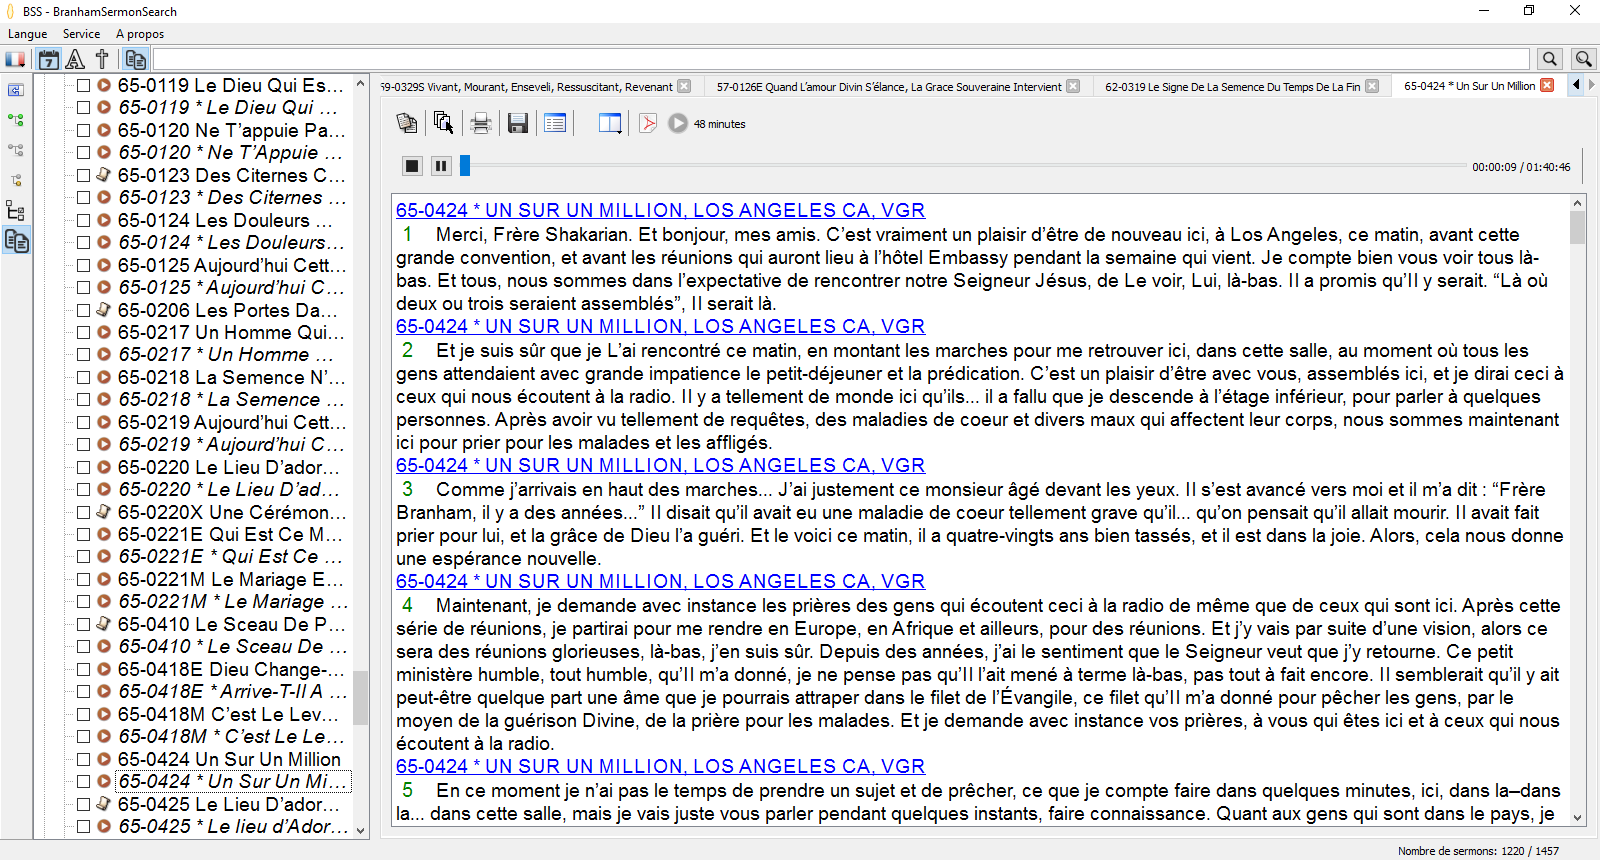Click the shaded magnifier advanced search button

point(1584,60)
